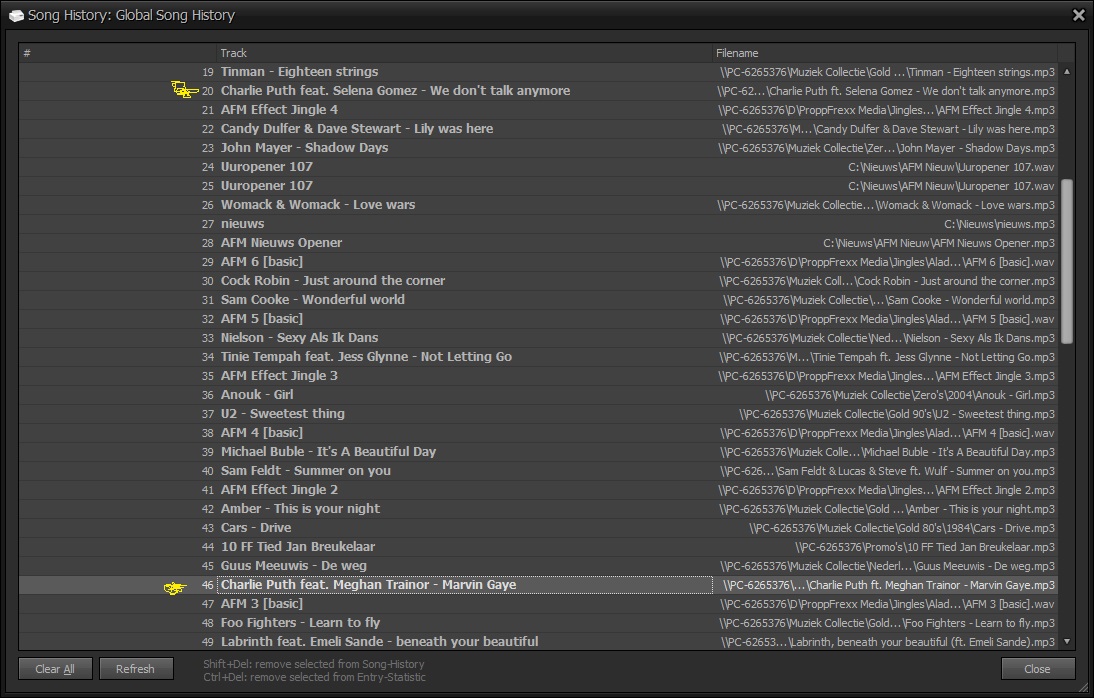Sort by the Track column header
The image size is (1094, 698).
pyautogui.click(x=464, y=53)
